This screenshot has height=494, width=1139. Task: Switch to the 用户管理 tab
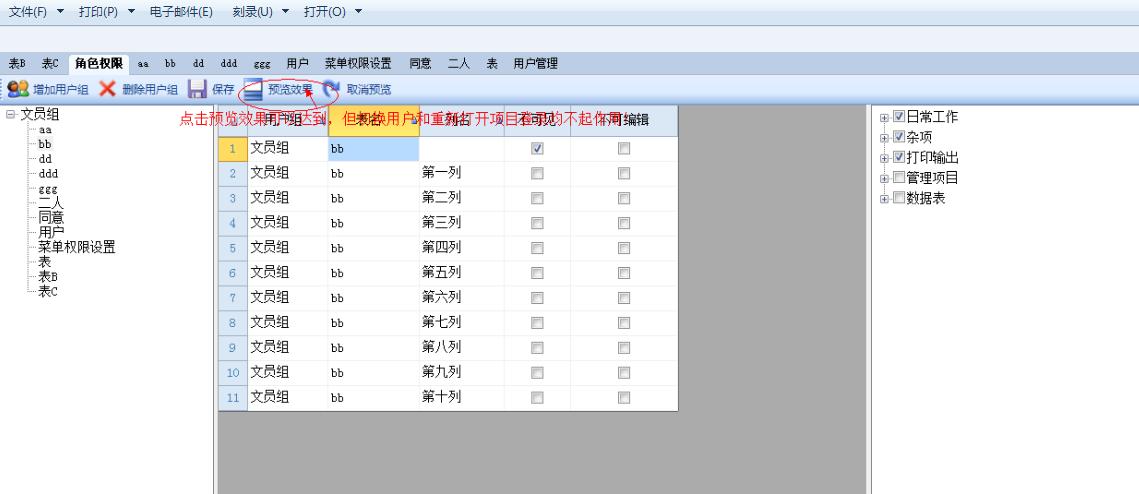(535, 64)
